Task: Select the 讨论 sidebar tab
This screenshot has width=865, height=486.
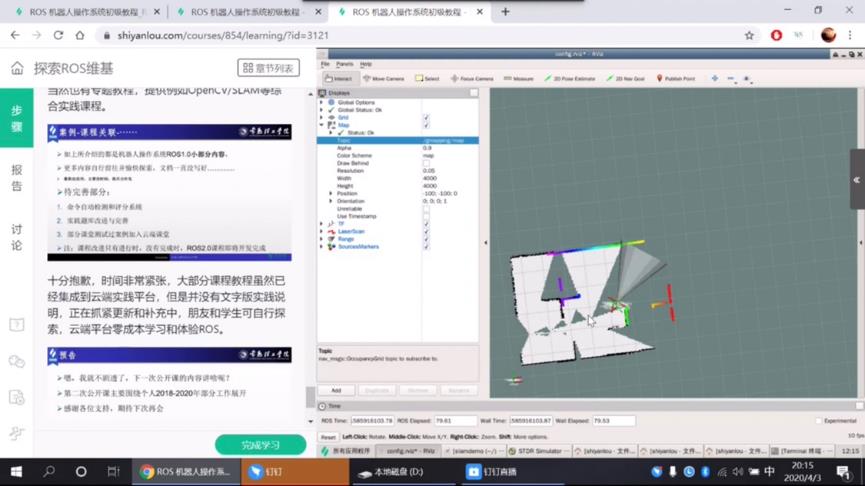Action: tap(17, 237)
